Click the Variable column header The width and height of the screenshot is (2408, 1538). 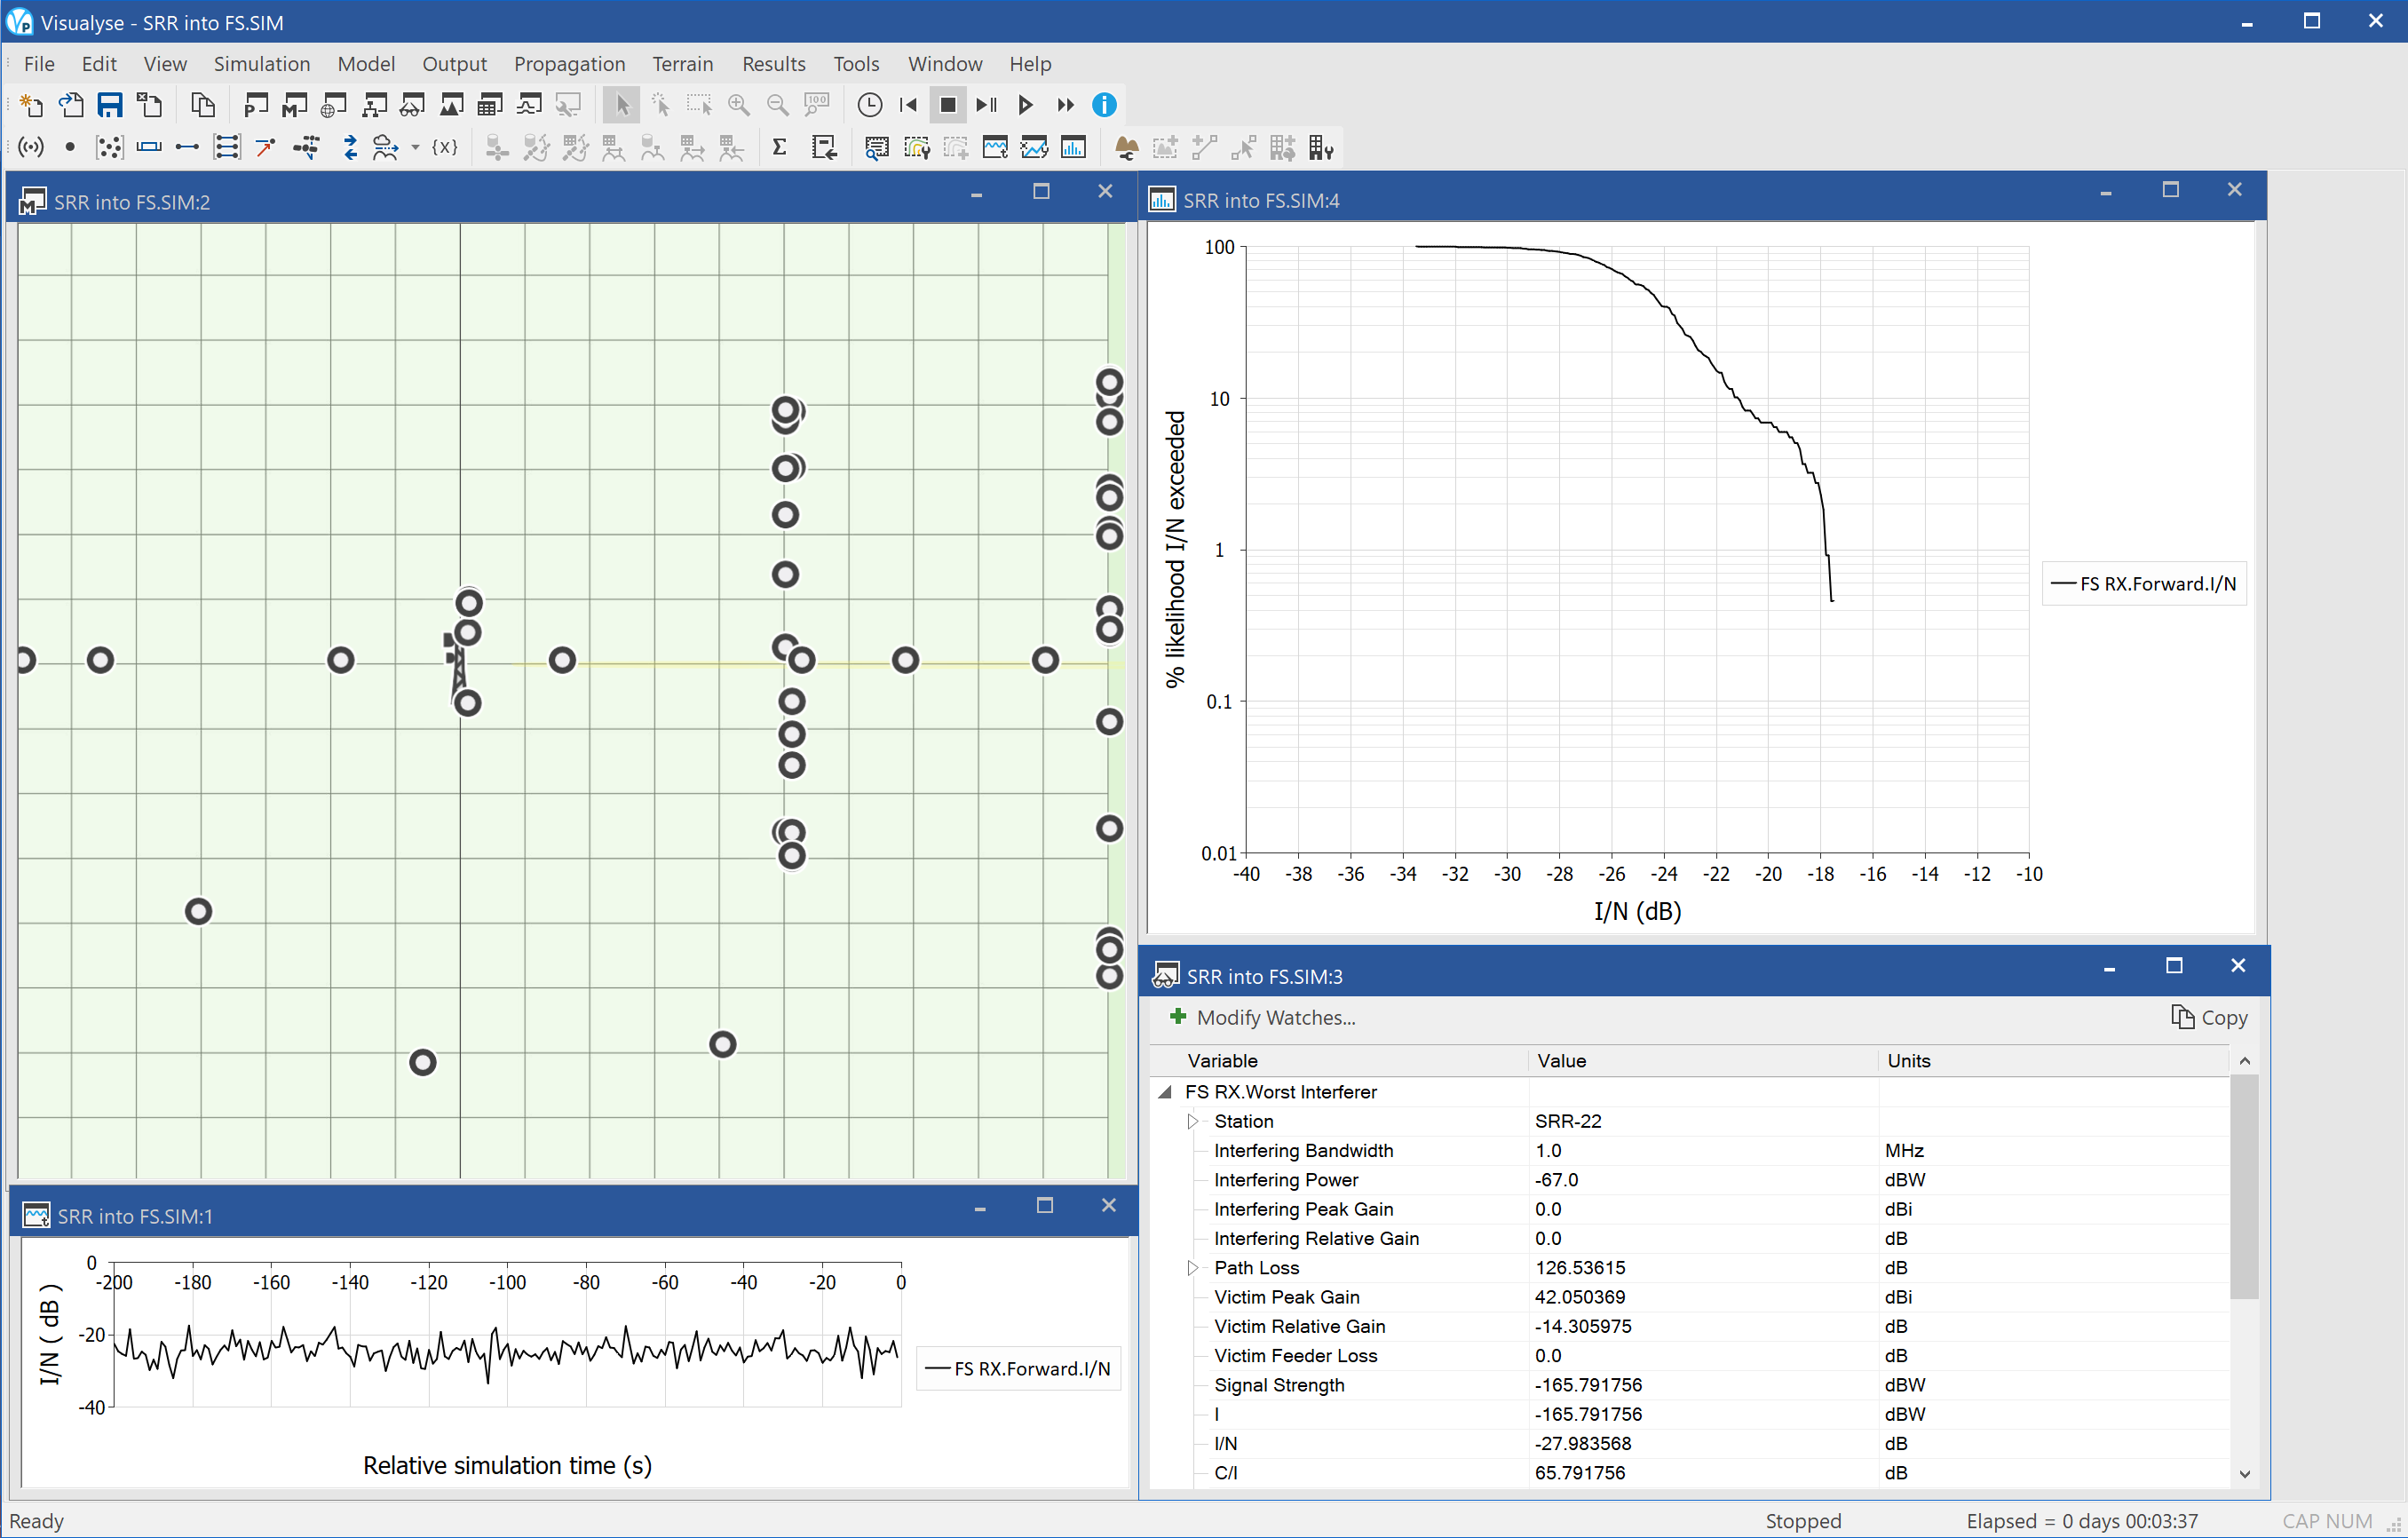(x=1340, y=1060)
